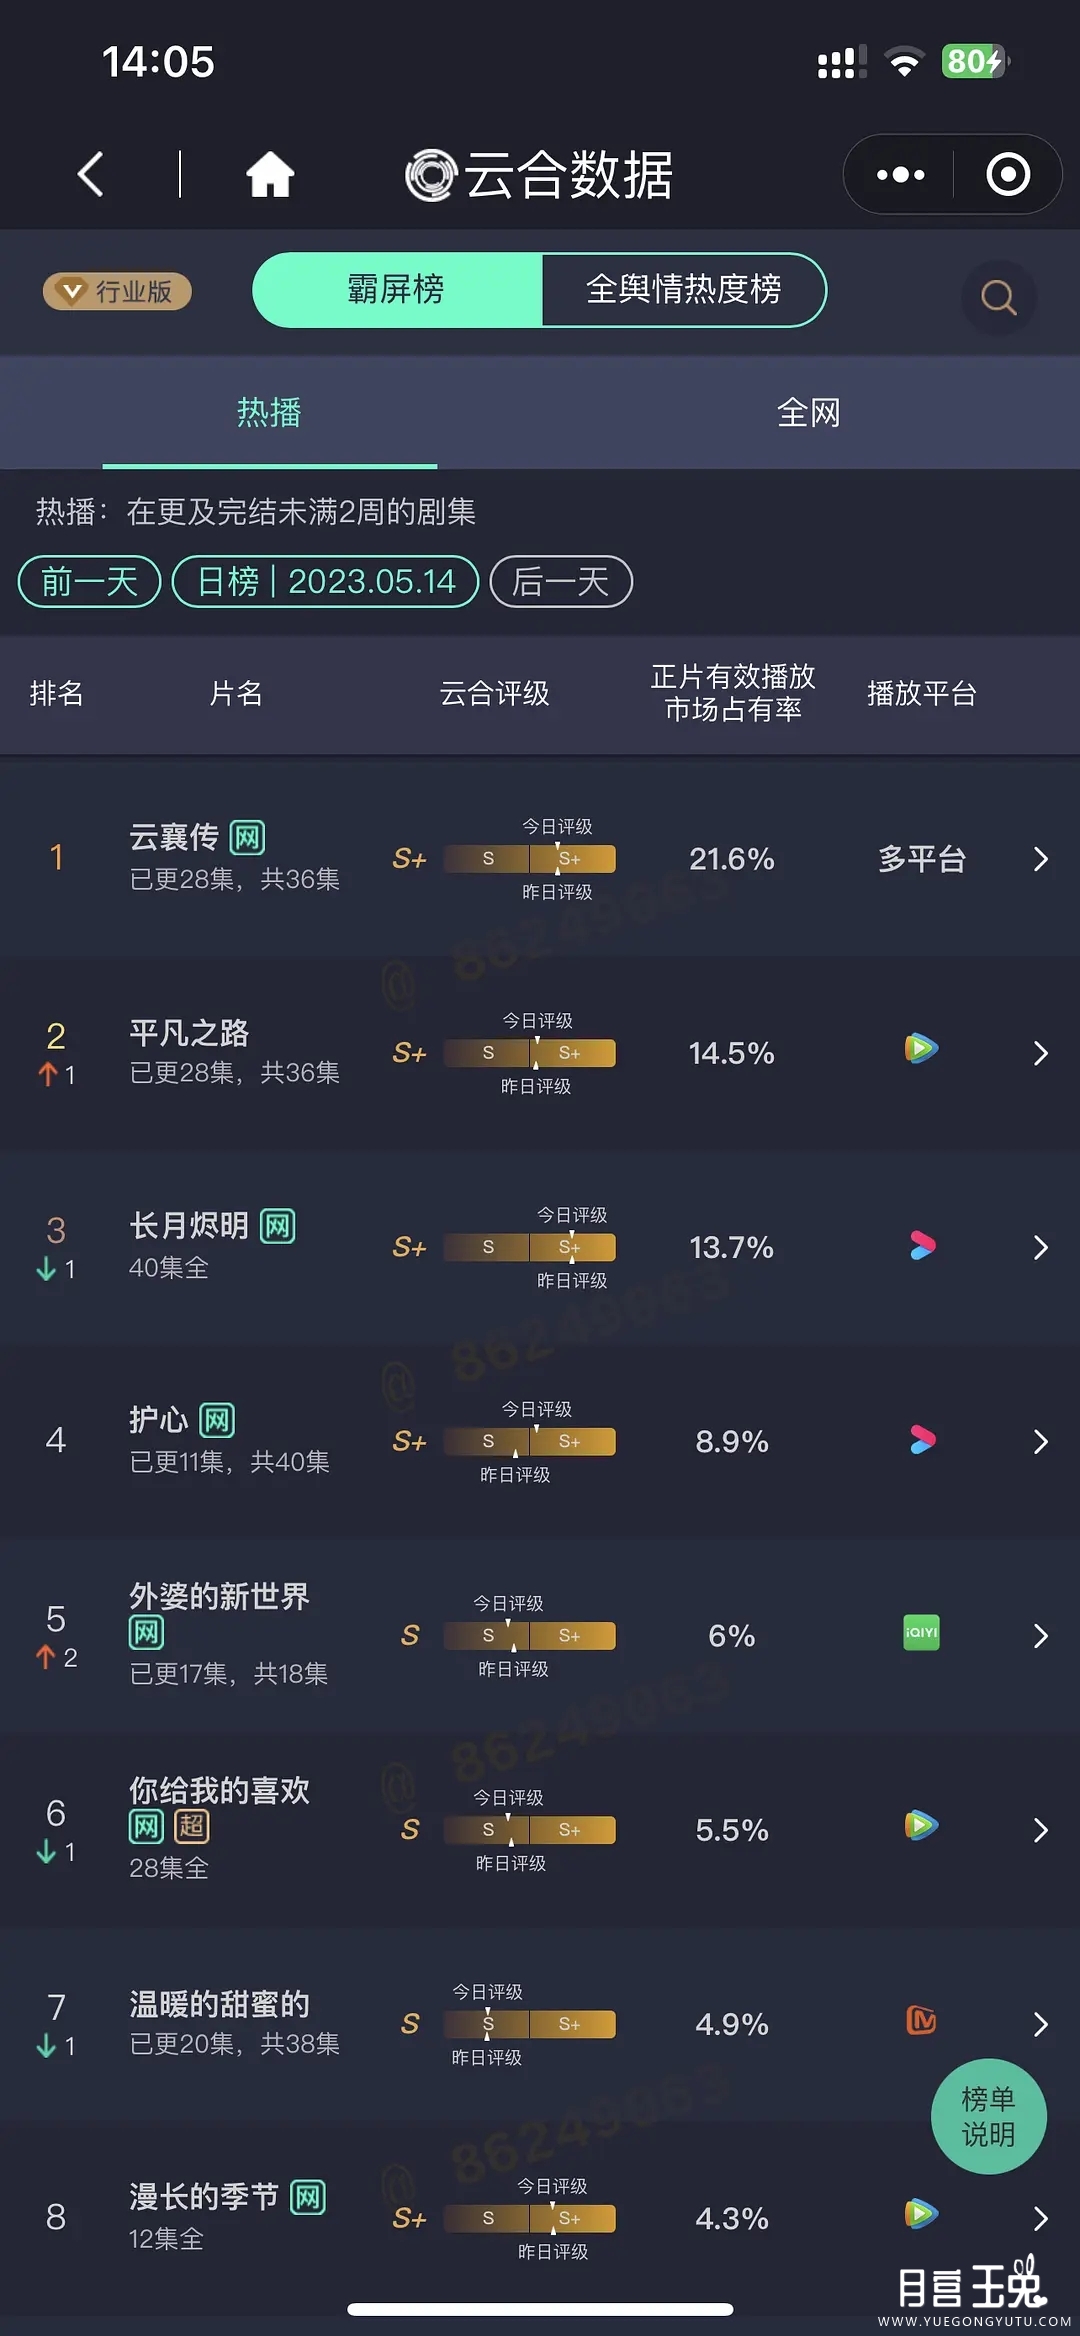
Task: Go to 前一天 ranking
Action: (89, 582)
